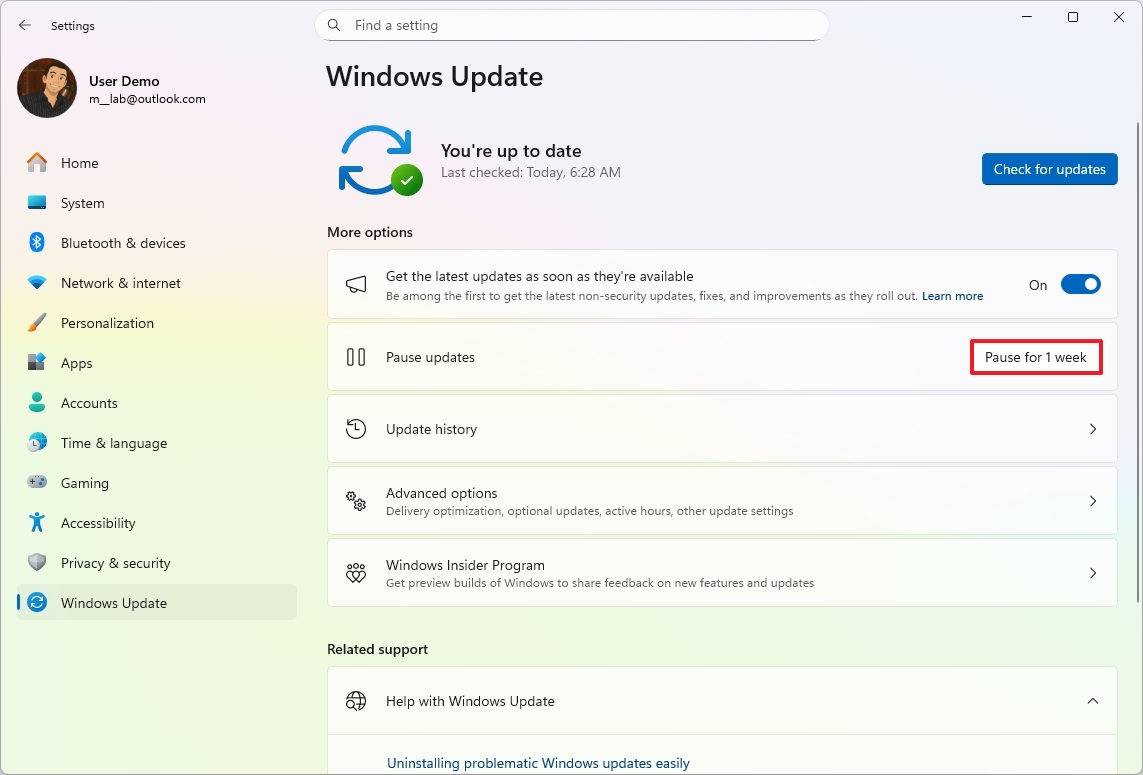This screenshot has width=1143, height=775.
Task: Collapse the Help with Windows Update section
Action: tap(1093, 701)
